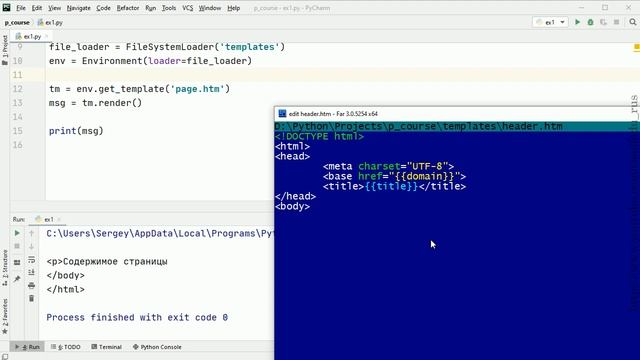Restore layout icon in the Run panel
The height and width of the screenshot is (360, 640).
tap(17, 262)
